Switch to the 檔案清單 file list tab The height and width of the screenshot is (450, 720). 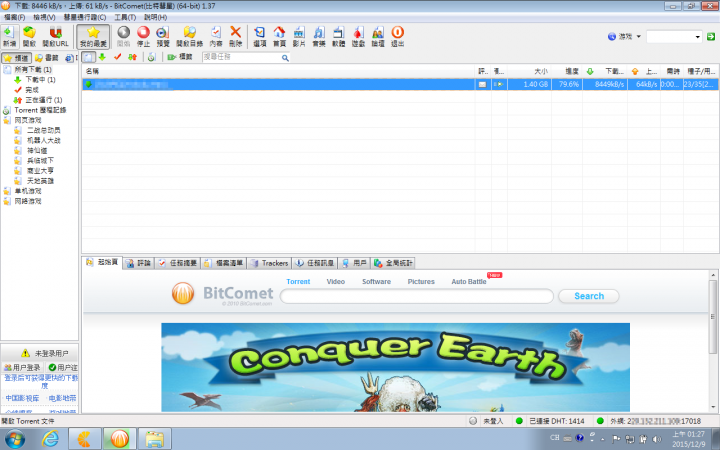(224, 263)
